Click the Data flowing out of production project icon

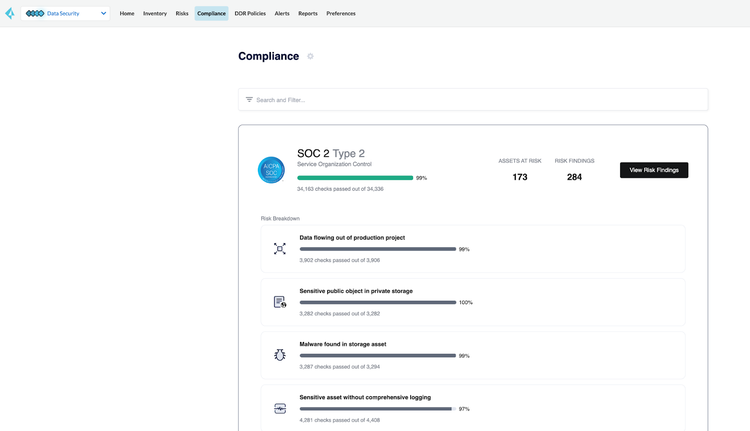[x=280, y=249]
